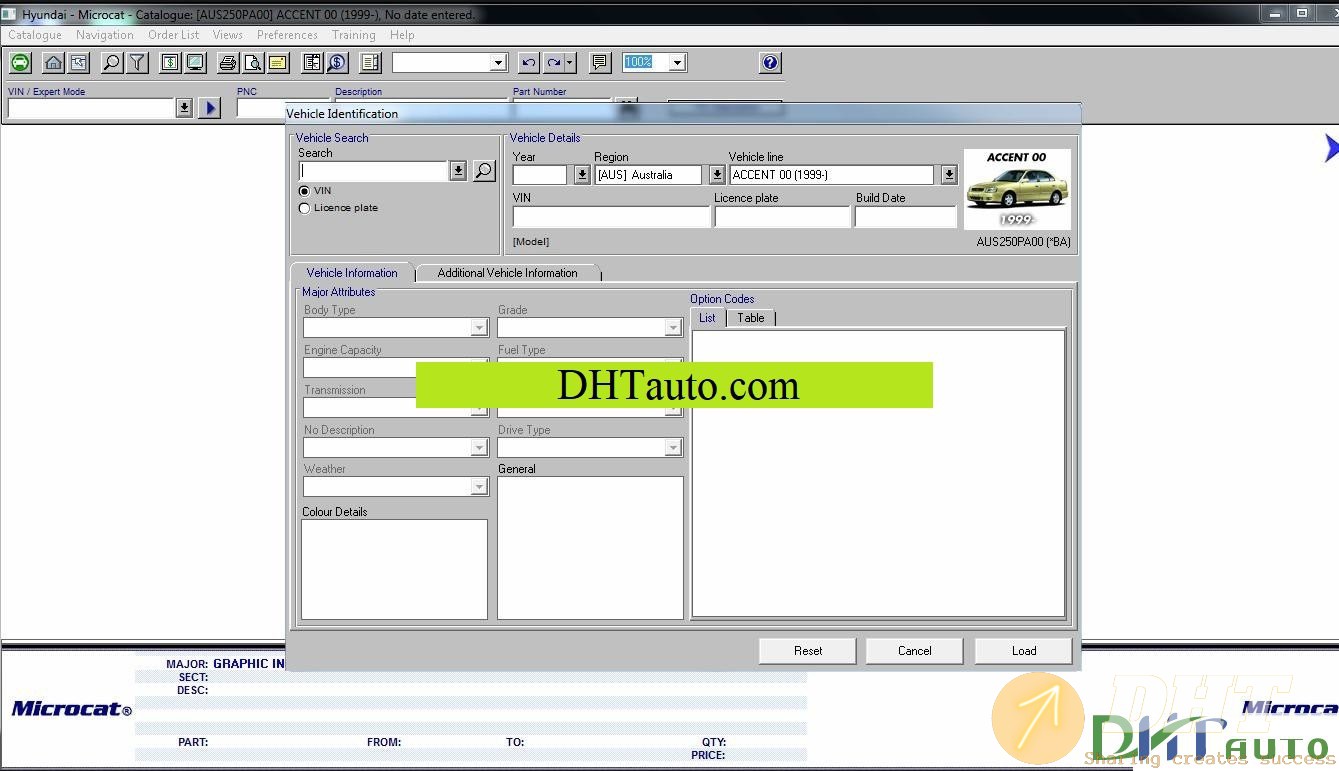Click the search magnifier in Vehicle Search
The height and width of the screenshot is (771, 1339).
click(484, 171)
